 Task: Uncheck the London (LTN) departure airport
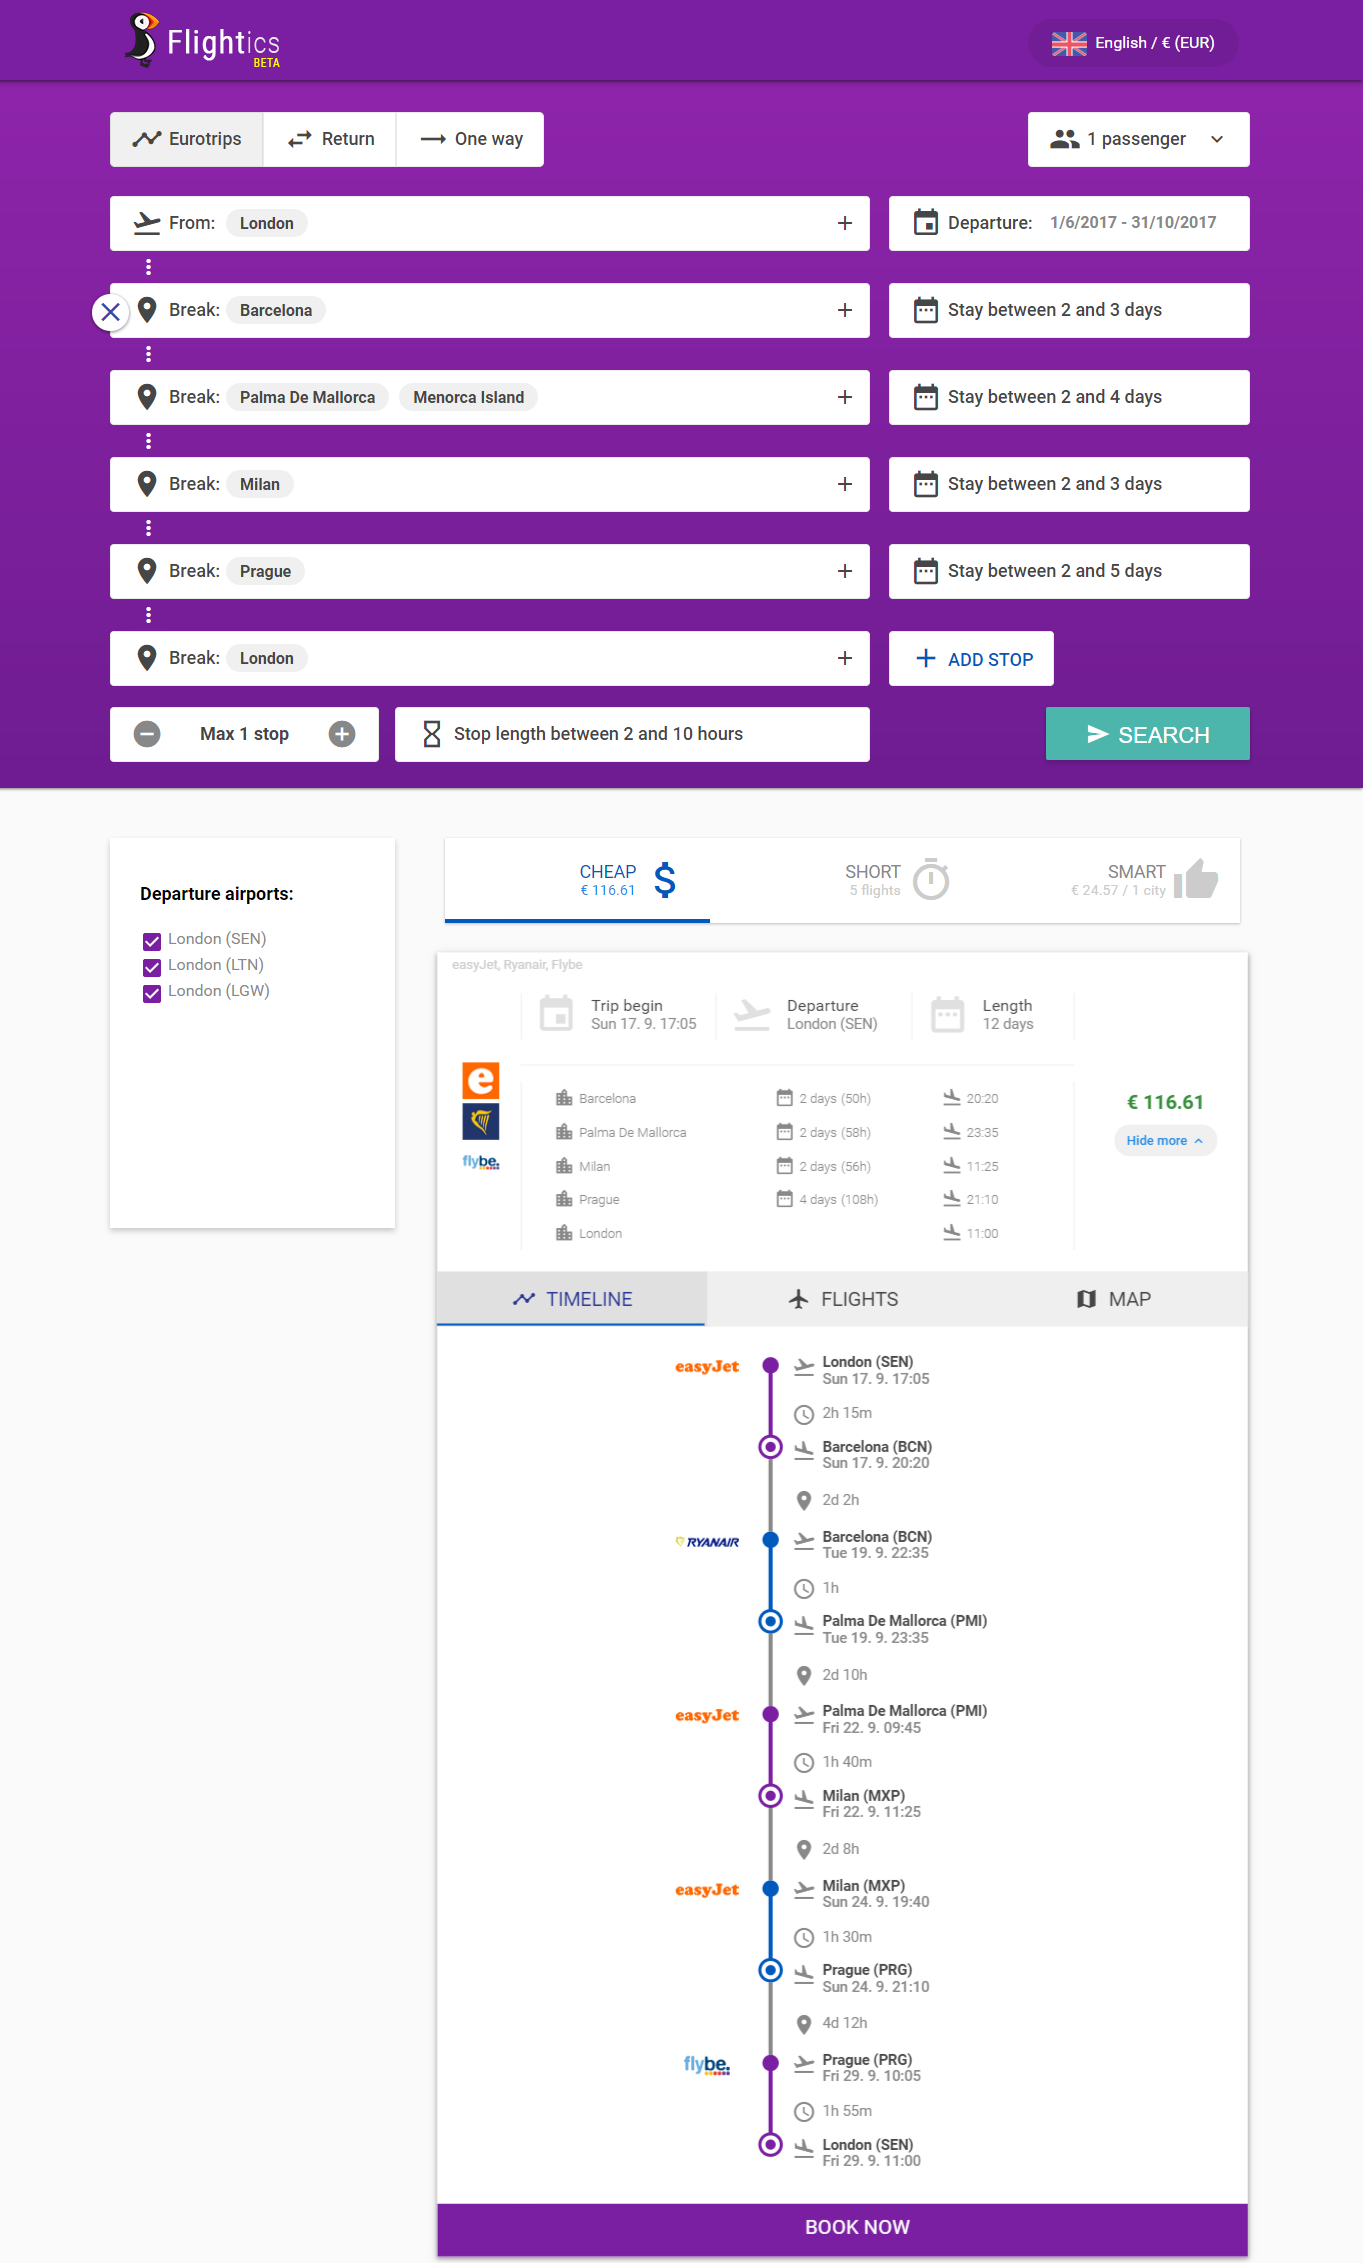pos(152,967)
